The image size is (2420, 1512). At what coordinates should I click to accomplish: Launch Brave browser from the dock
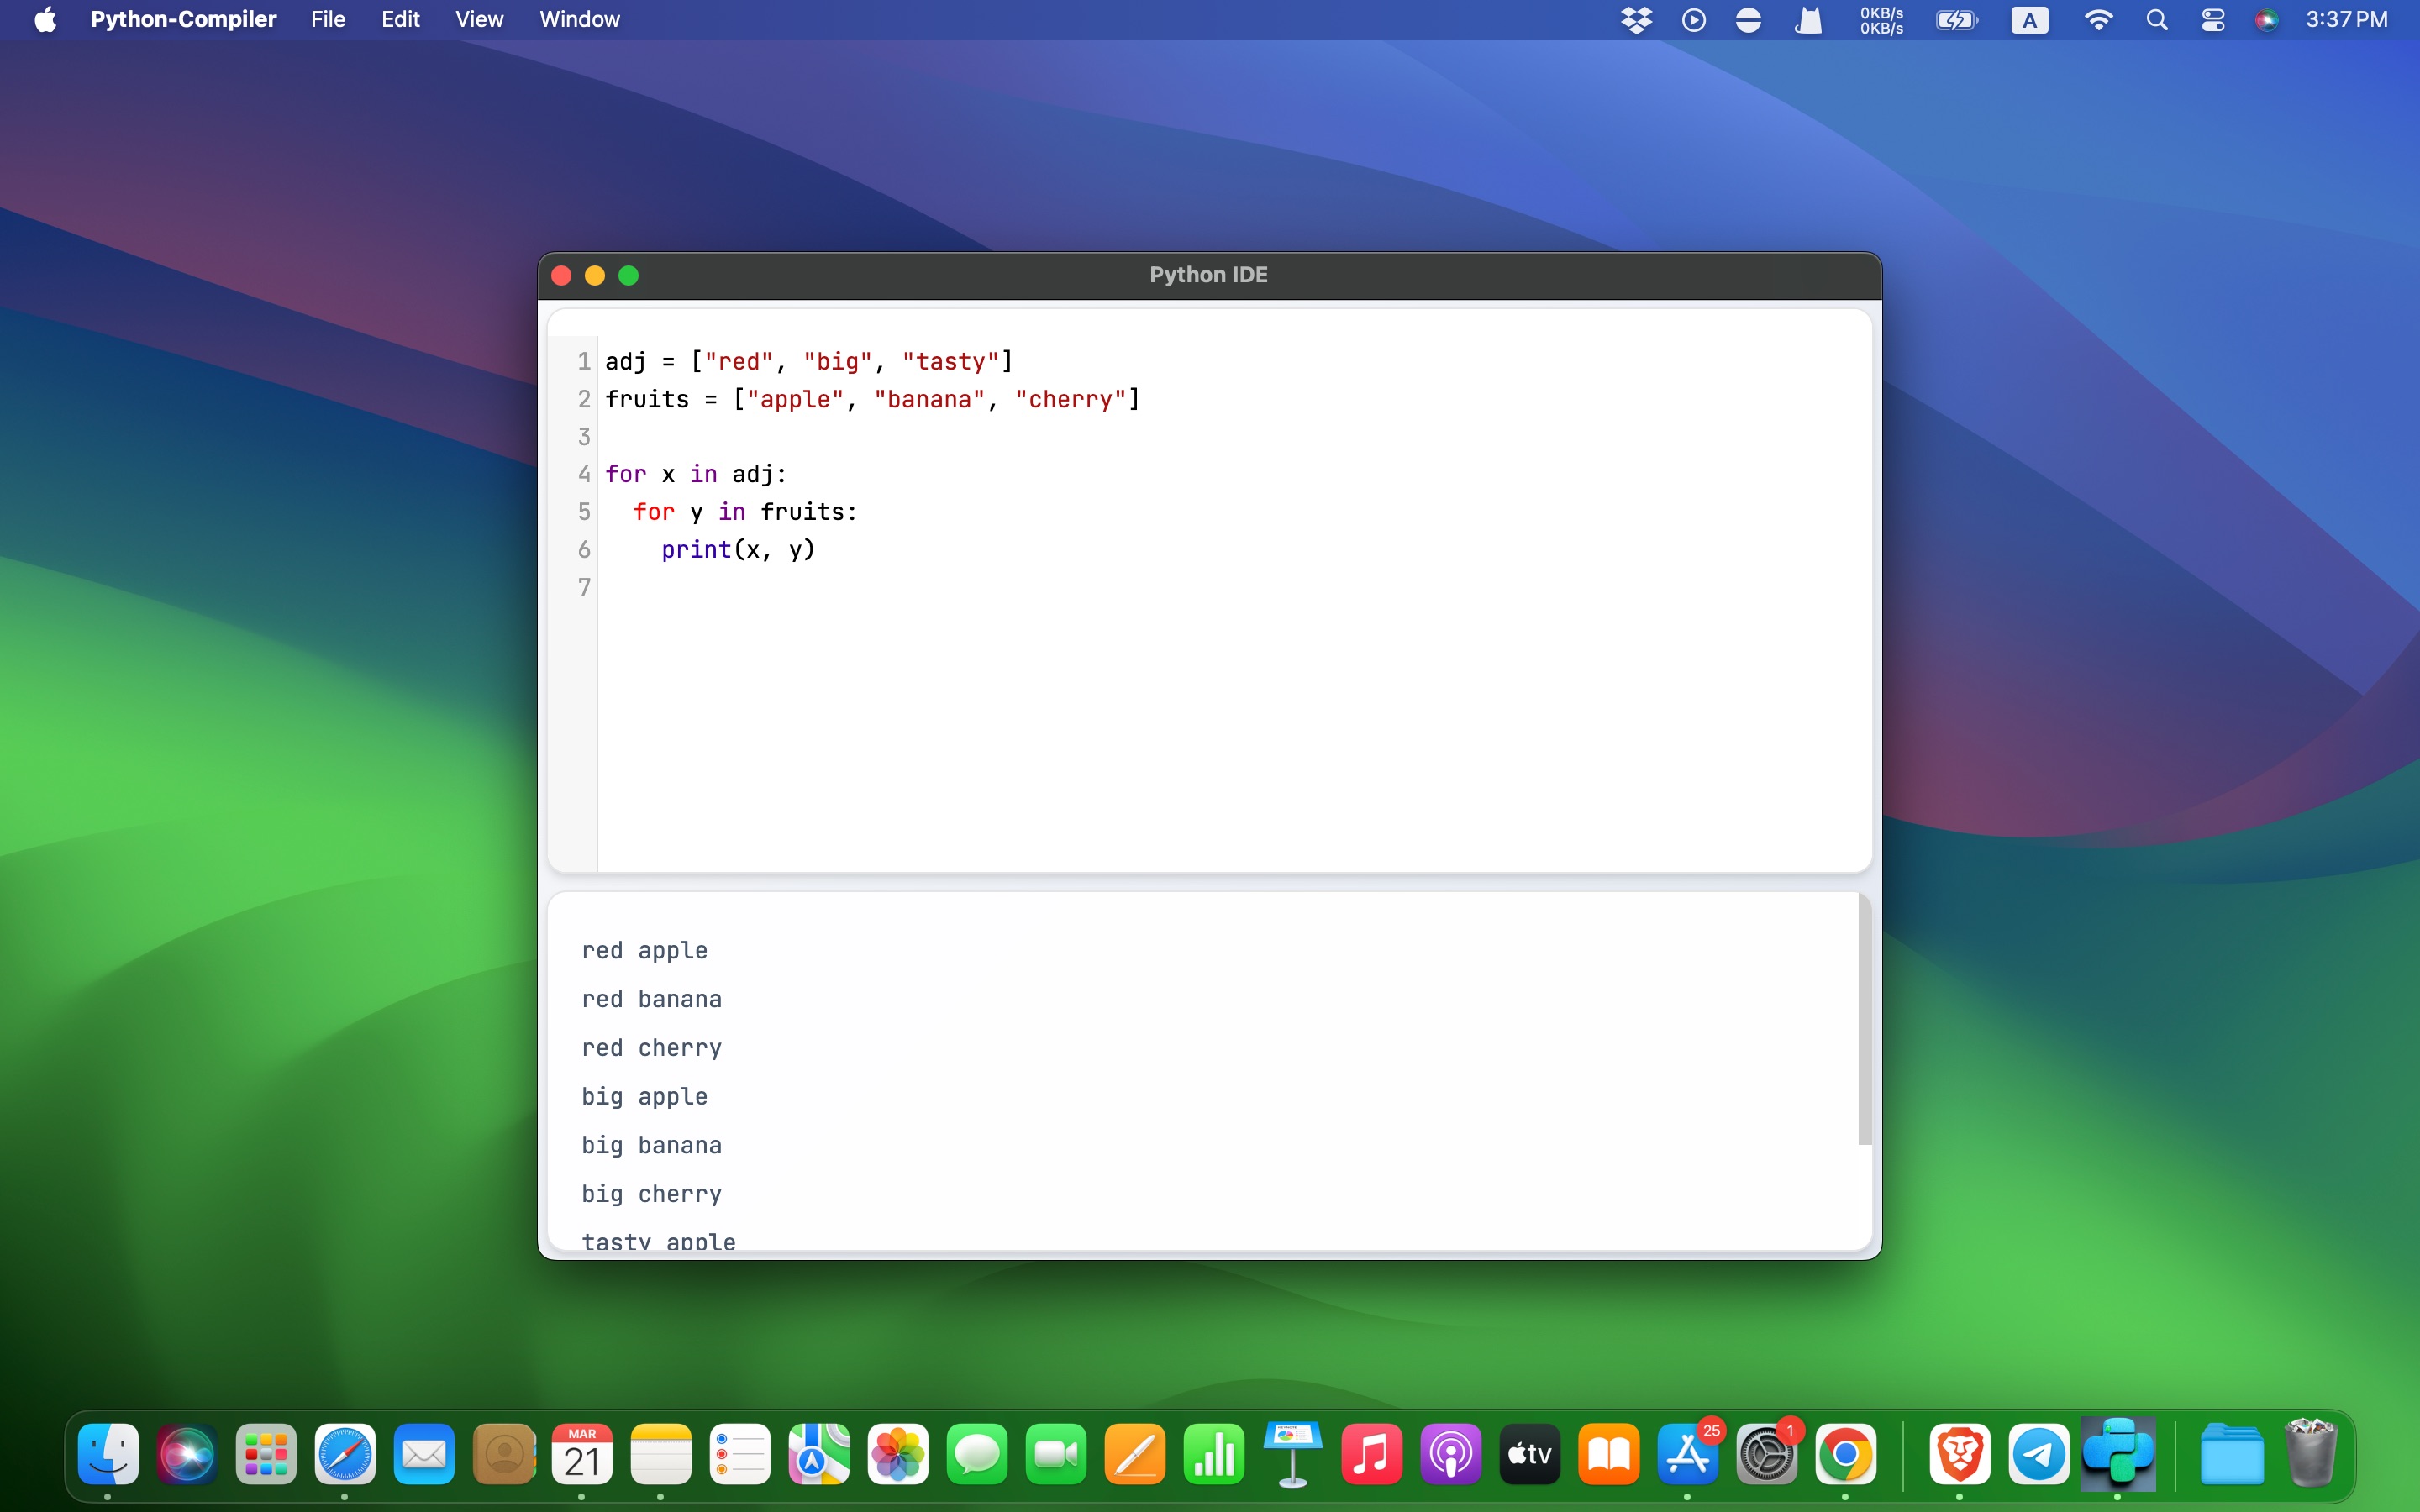tap(1960, 1454)
